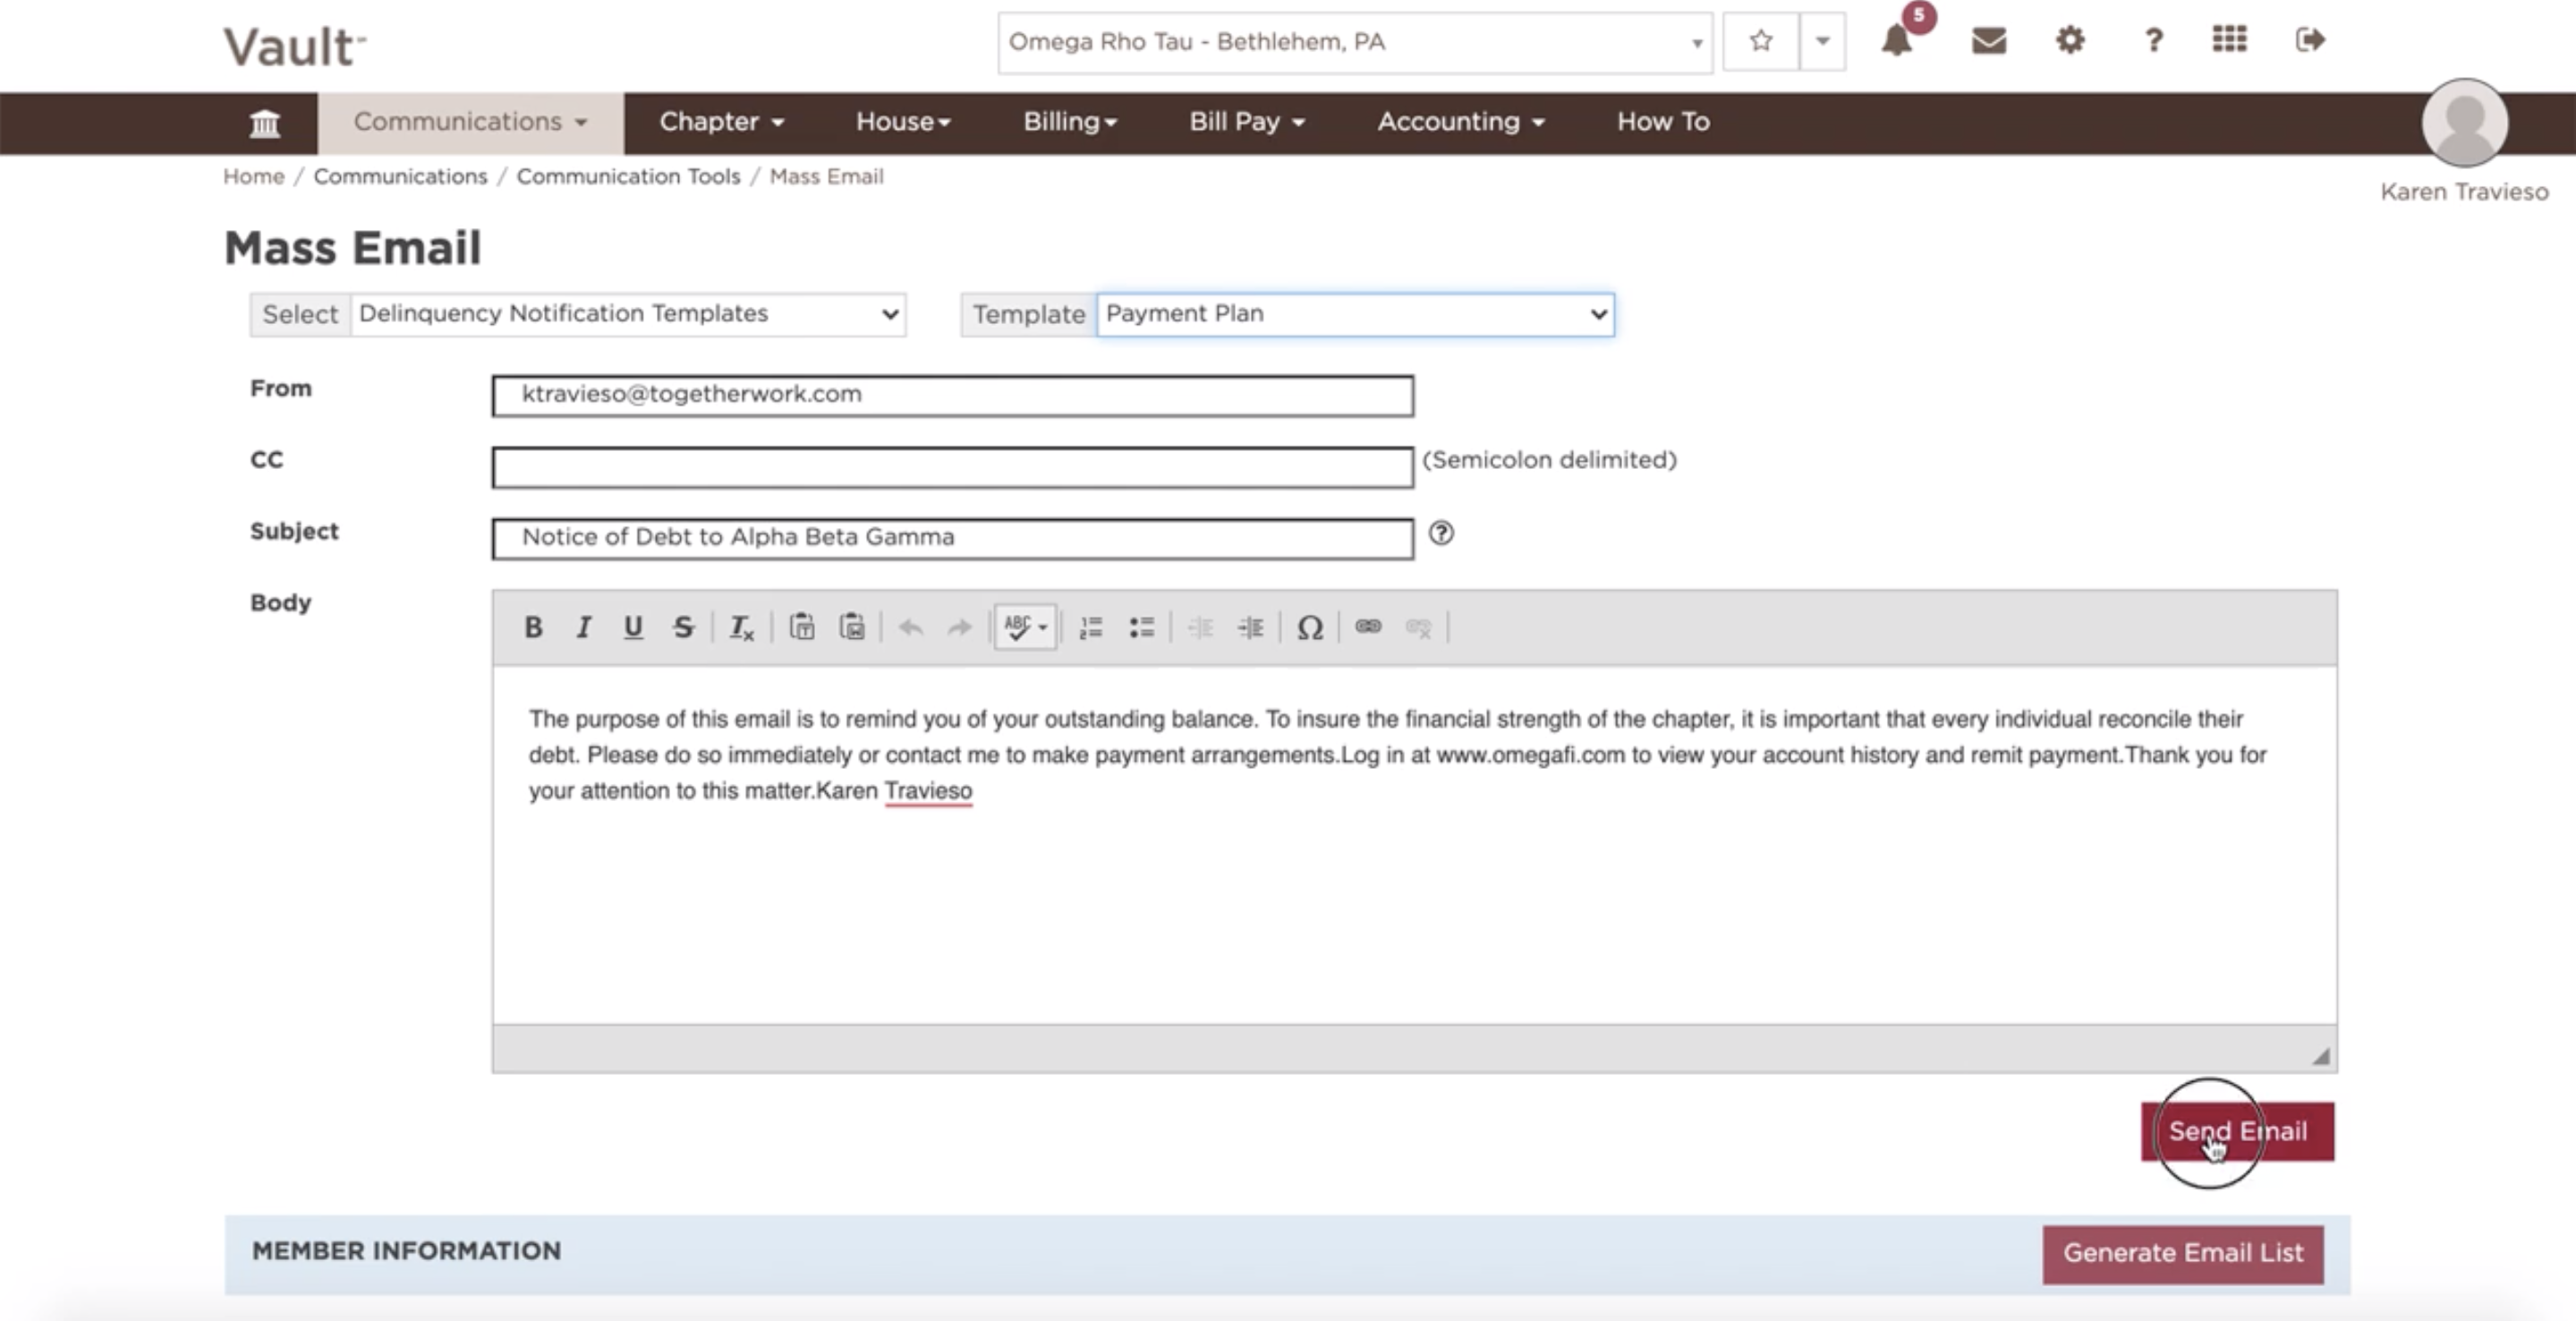
Task: Open the Select template type dropdown
Action: [x=628, y=314]
